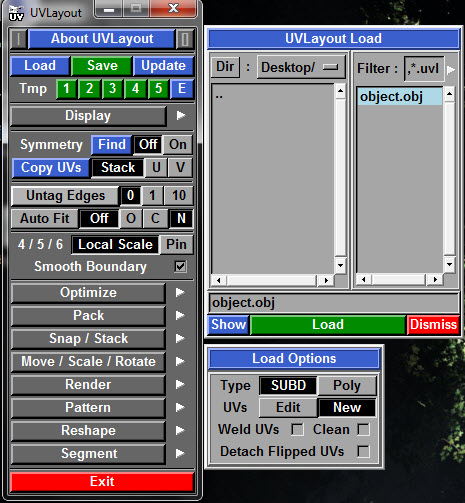Expand the Display arrow
The width and height of the screenshot is (465, 503).
[x=181, y=115]
